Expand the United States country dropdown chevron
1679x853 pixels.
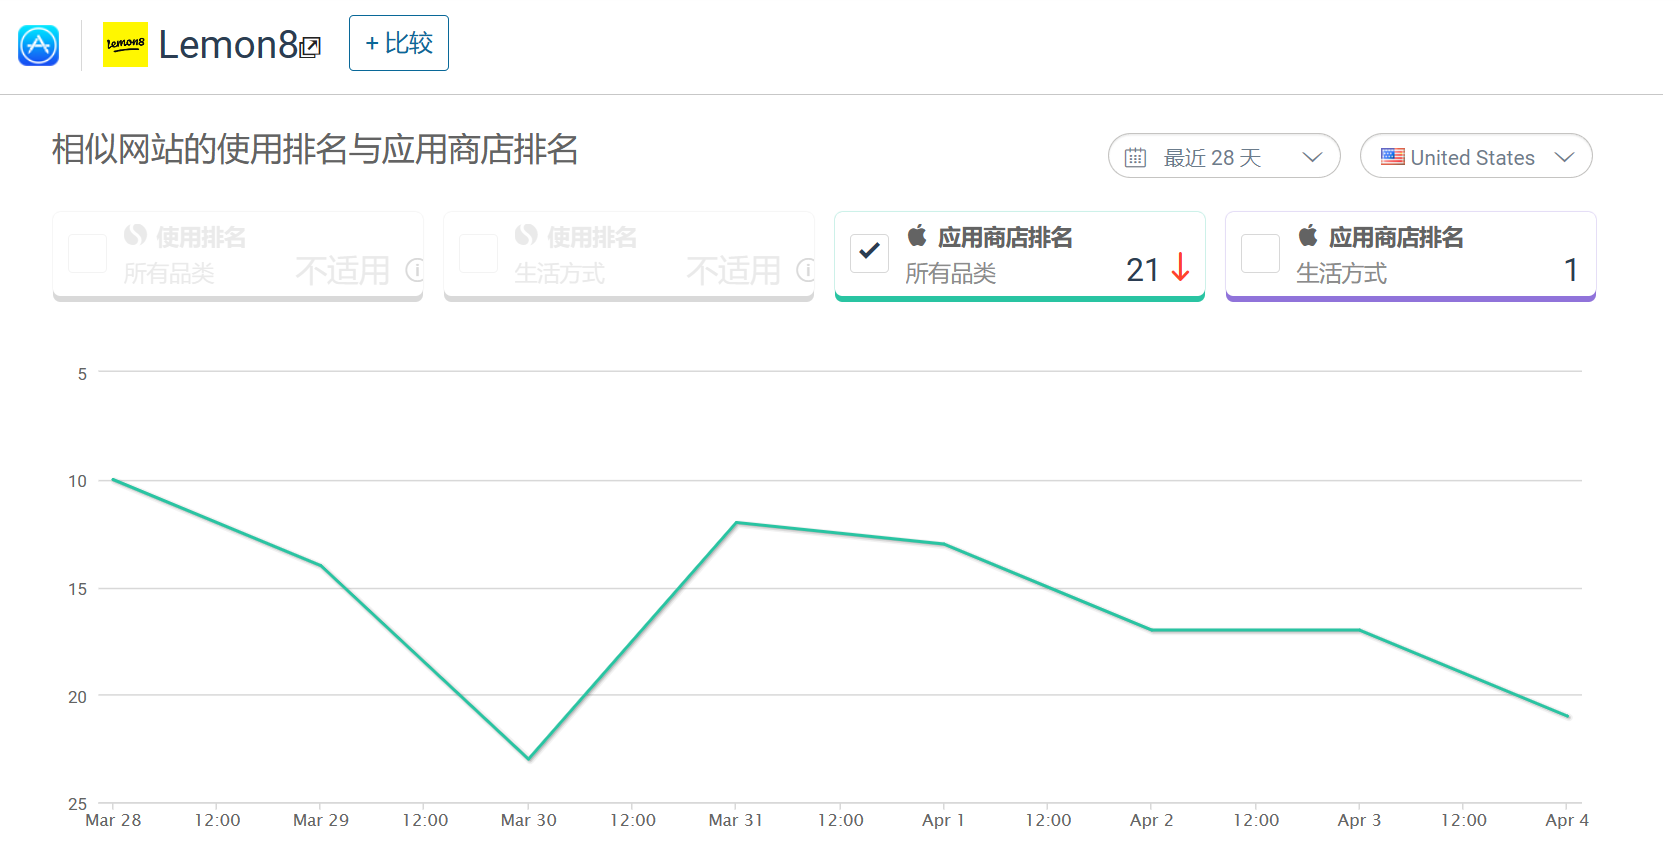1564,157
